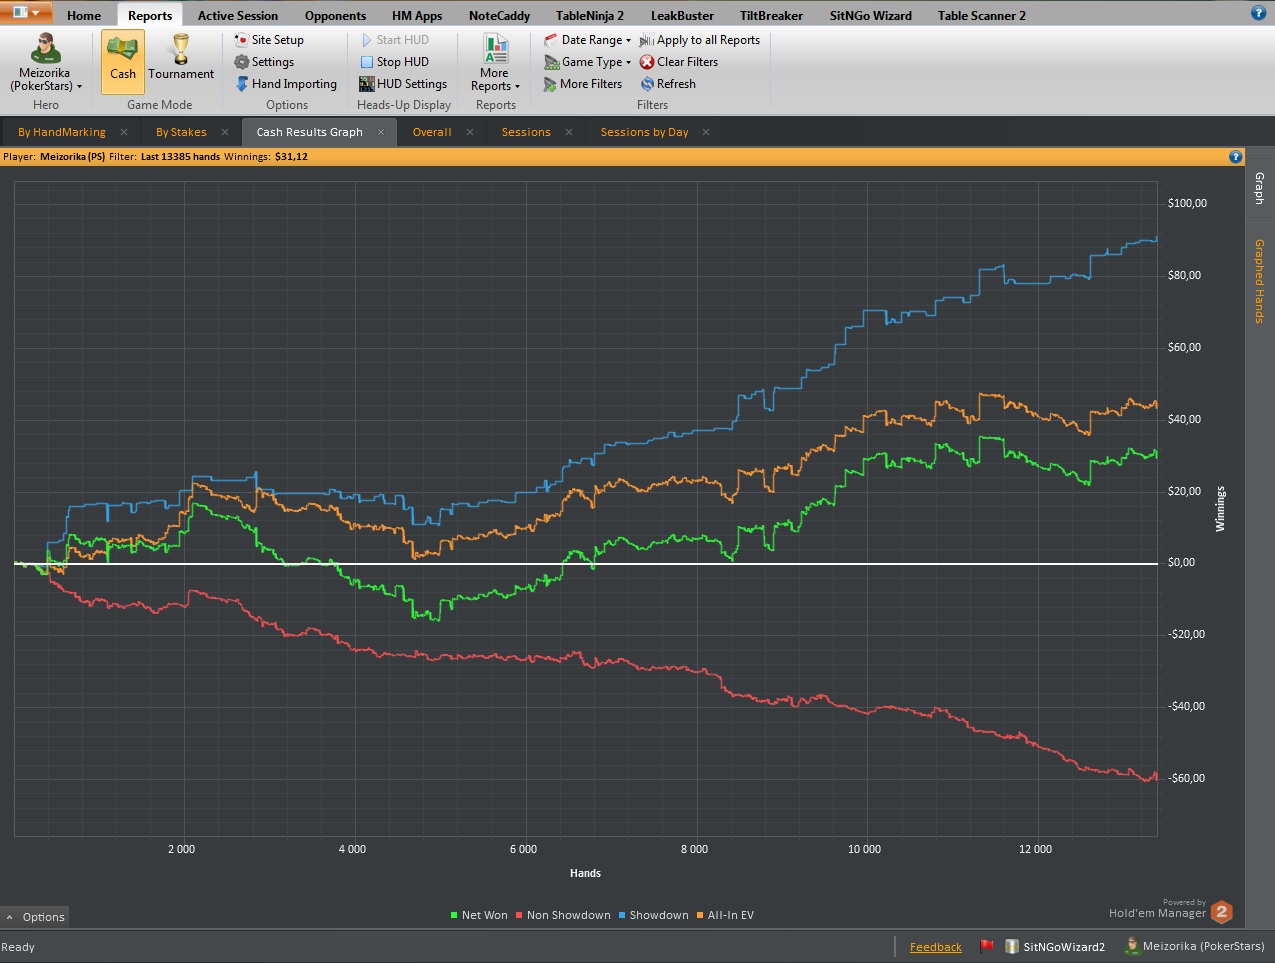Open Settings in Options group

point(265,62)
